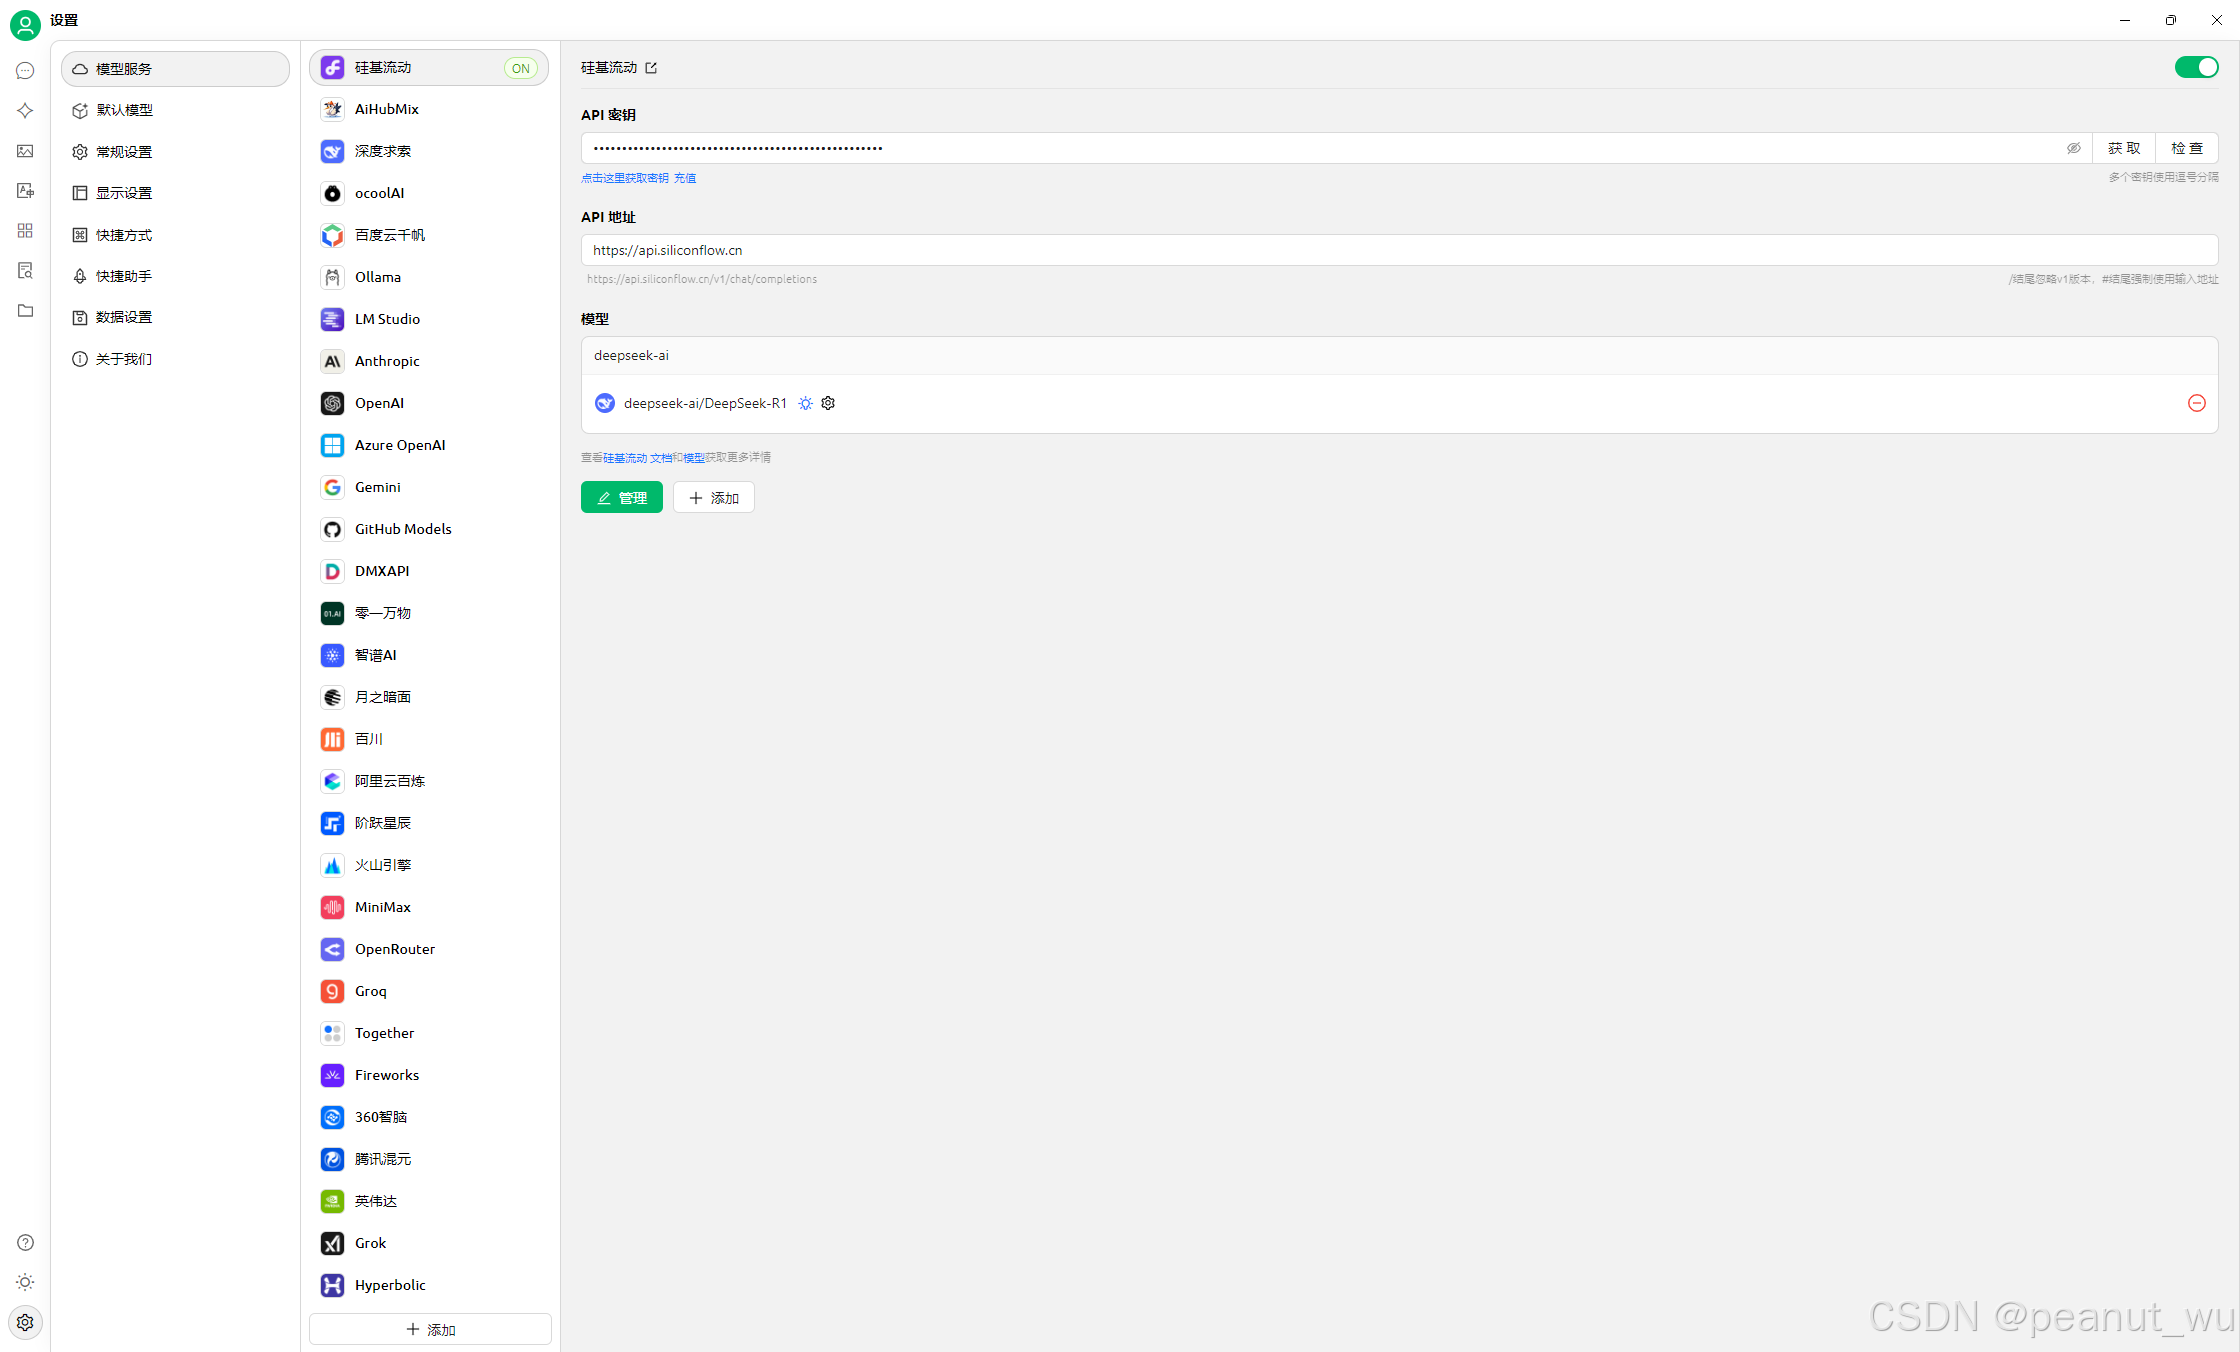Click the 检查 API key button
Screen dimensions: 2240x1352
[2186, 148]
